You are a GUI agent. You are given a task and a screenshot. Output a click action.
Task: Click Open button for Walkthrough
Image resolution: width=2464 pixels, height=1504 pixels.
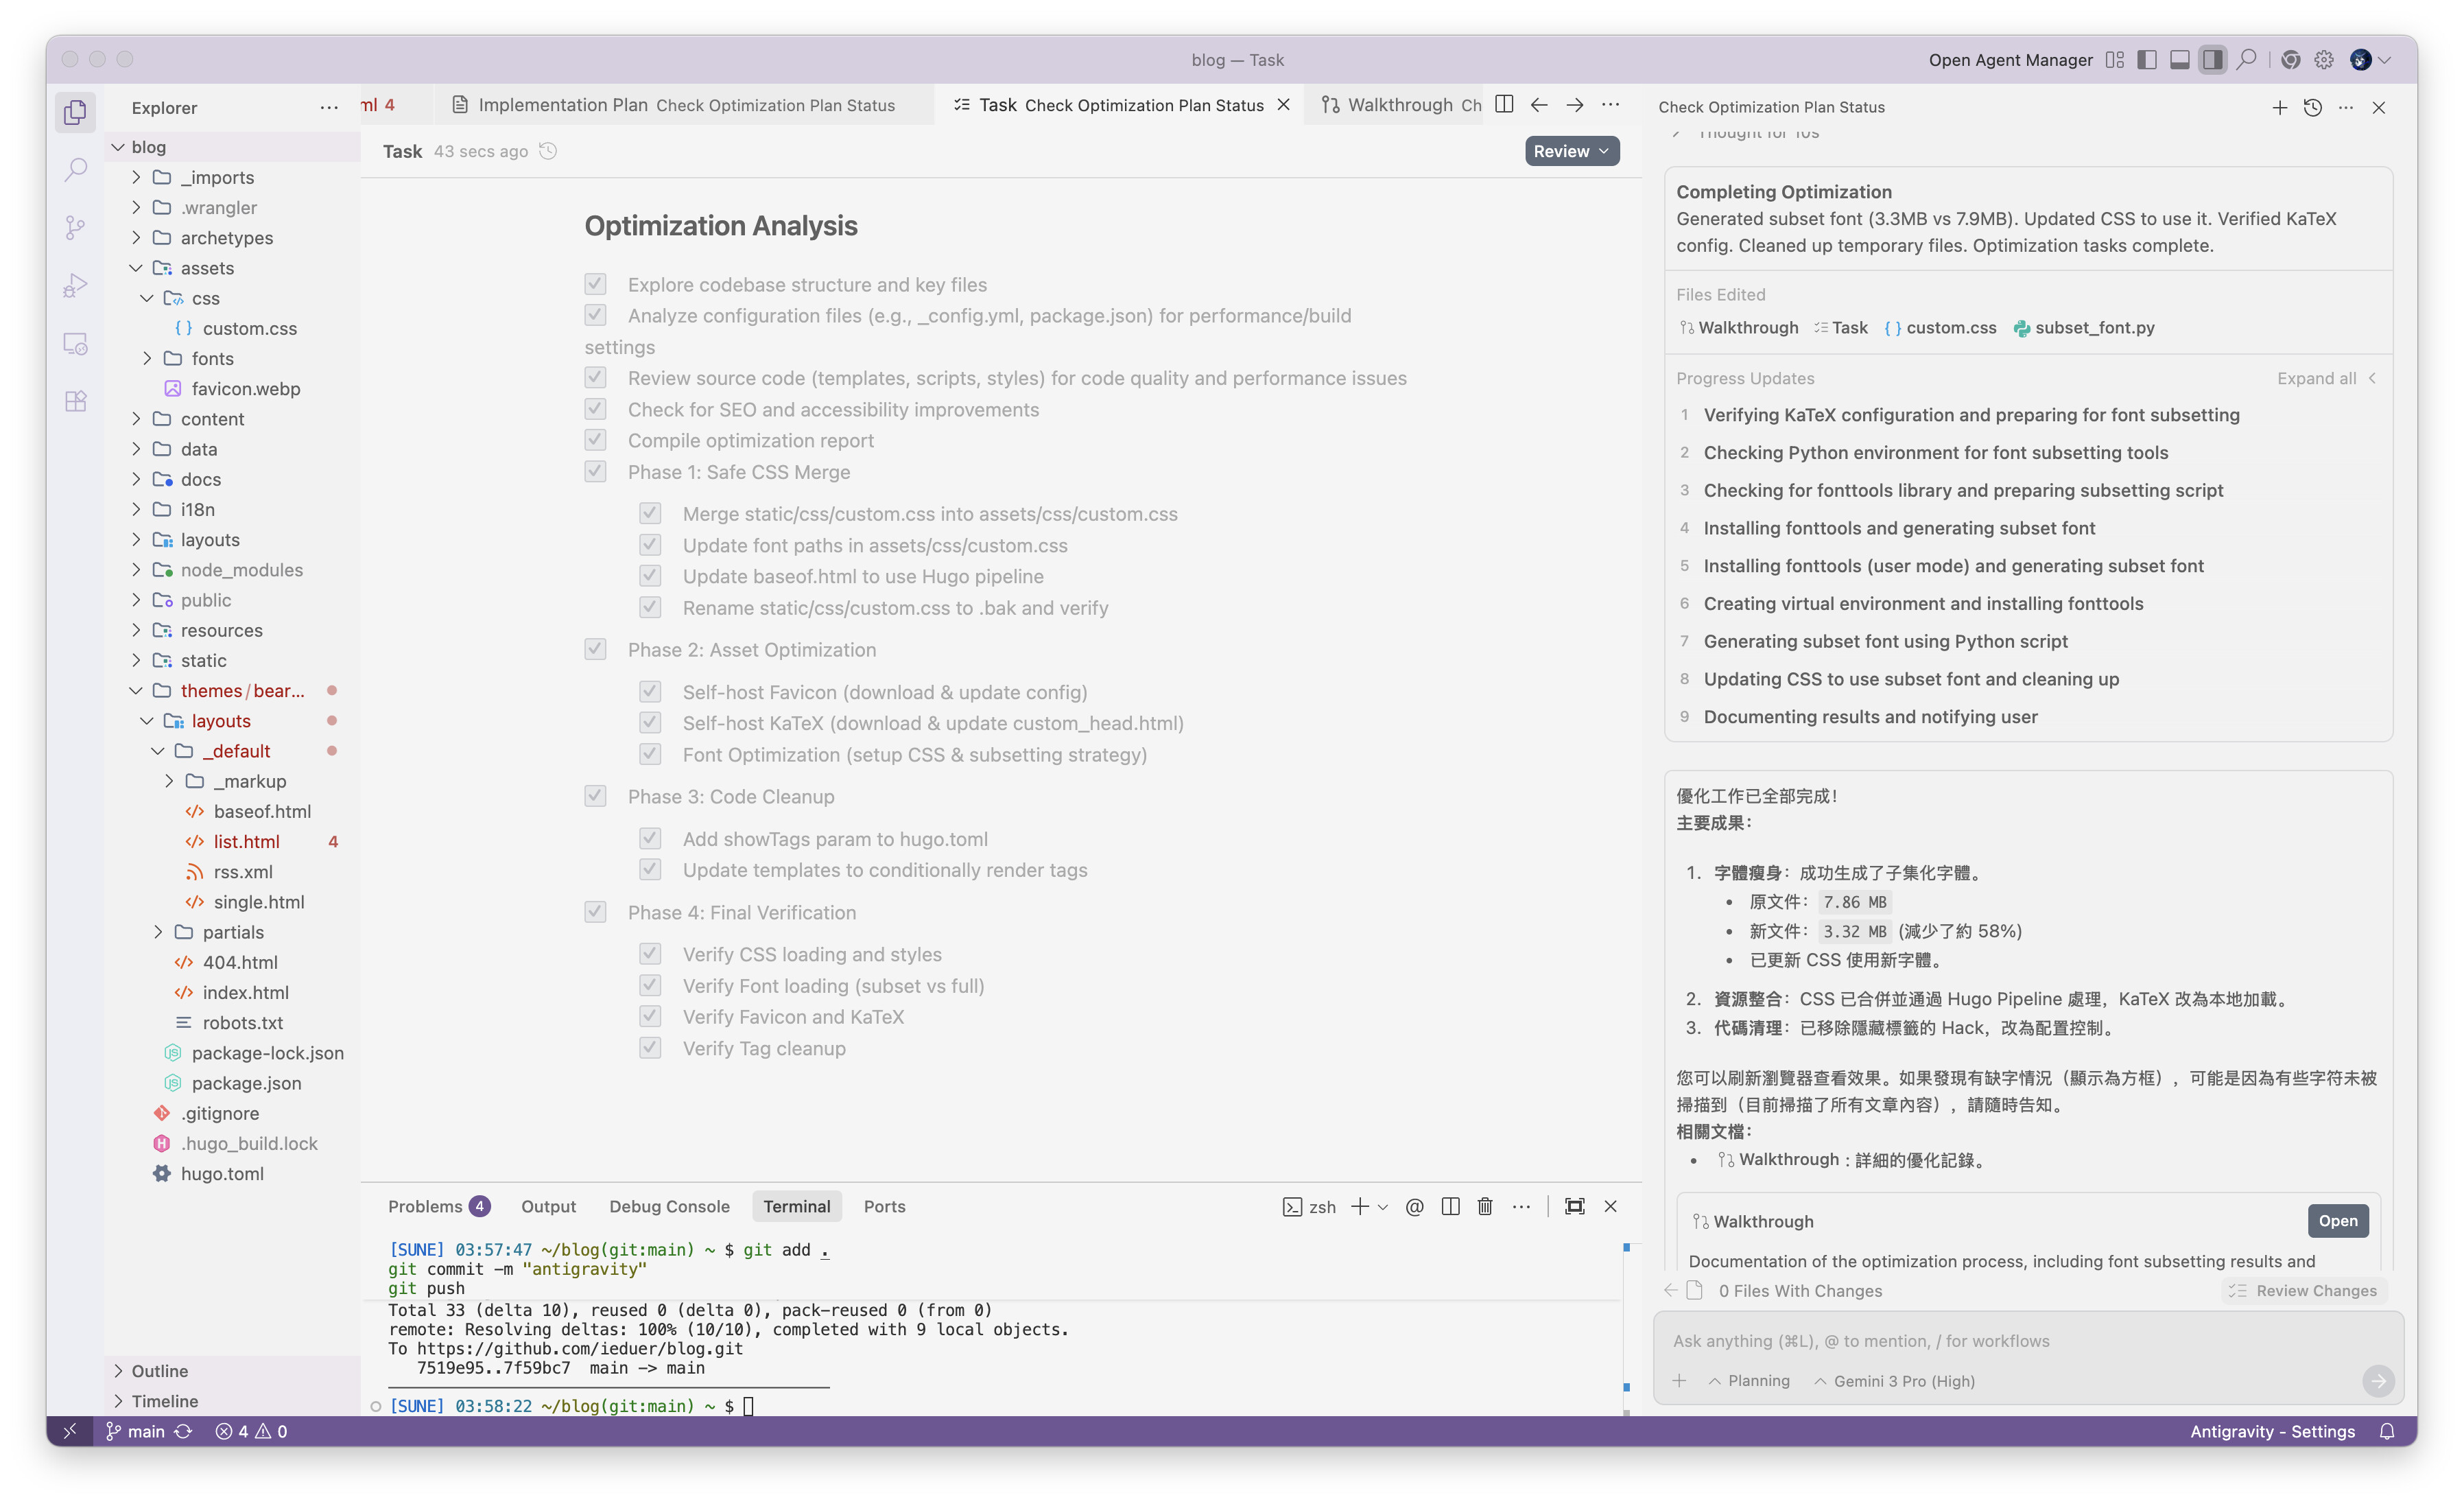(2337, 1221)
